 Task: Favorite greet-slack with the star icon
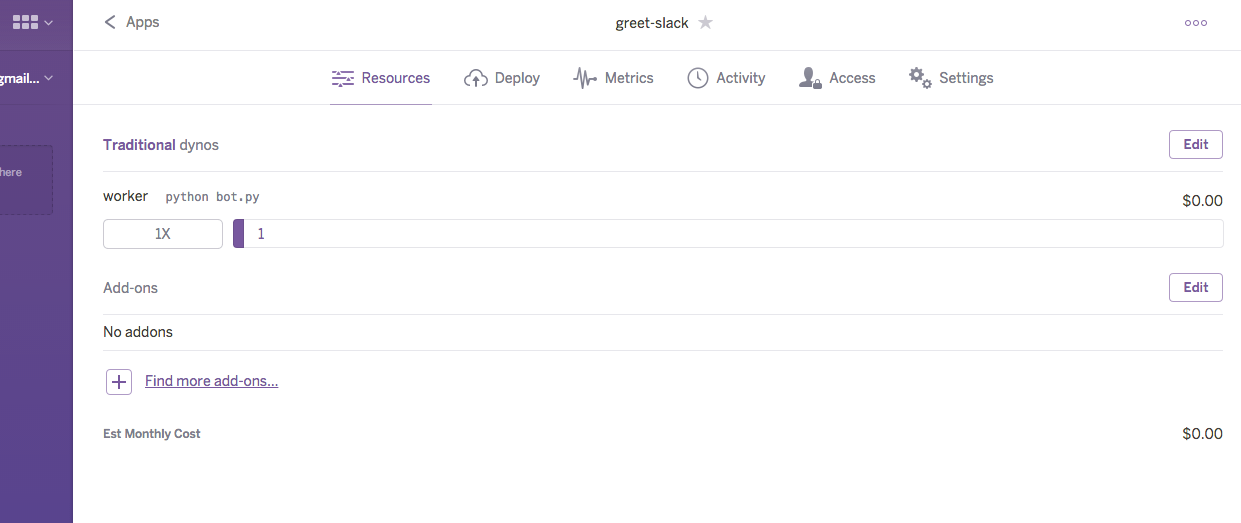(705, 22)
